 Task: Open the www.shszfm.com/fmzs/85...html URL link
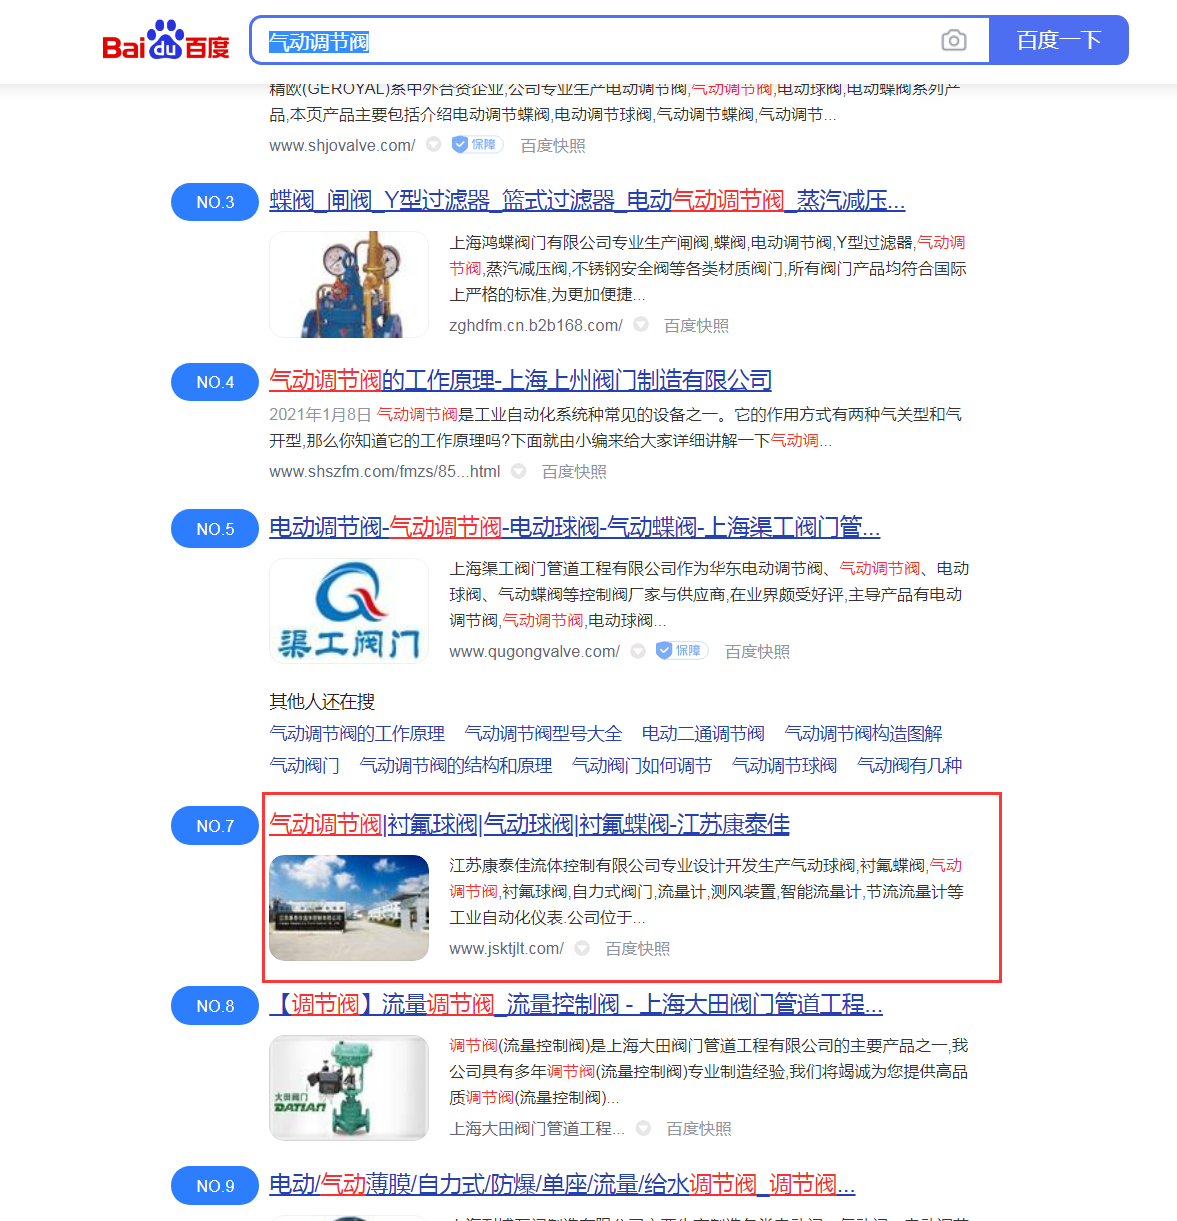point(385,471)
